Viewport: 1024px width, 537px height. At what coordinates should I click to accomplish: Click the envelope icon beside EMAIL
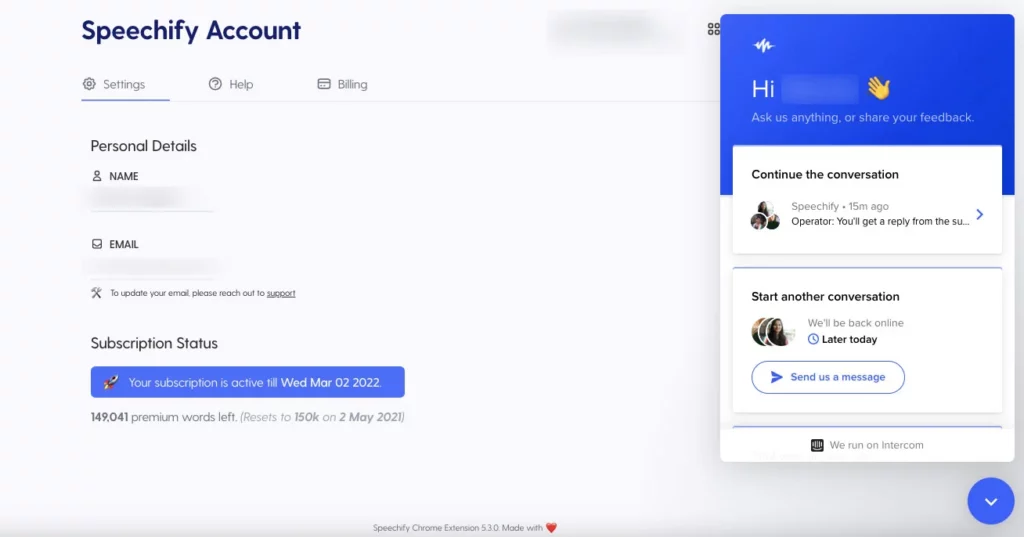pyautogui.click(x=97, y=244)
